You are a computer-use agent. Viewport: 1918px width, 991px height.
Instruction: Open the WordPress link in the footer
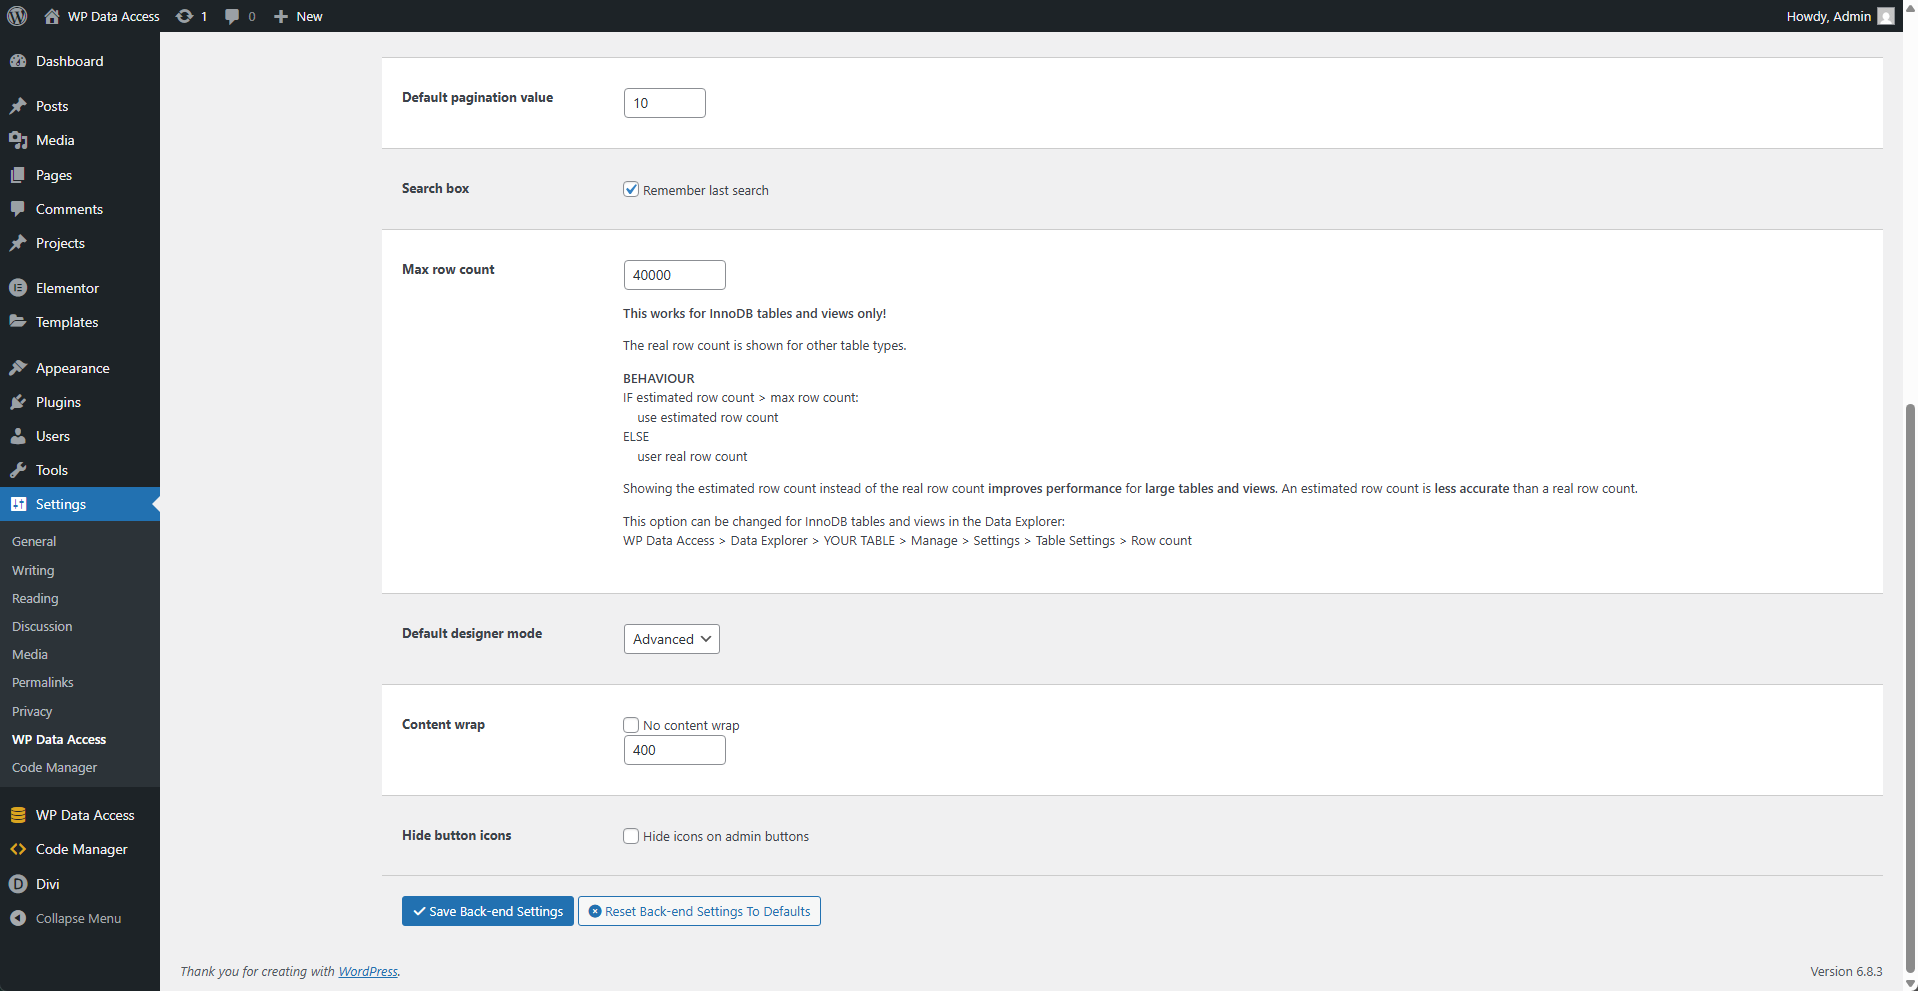(x=368, y=971)
